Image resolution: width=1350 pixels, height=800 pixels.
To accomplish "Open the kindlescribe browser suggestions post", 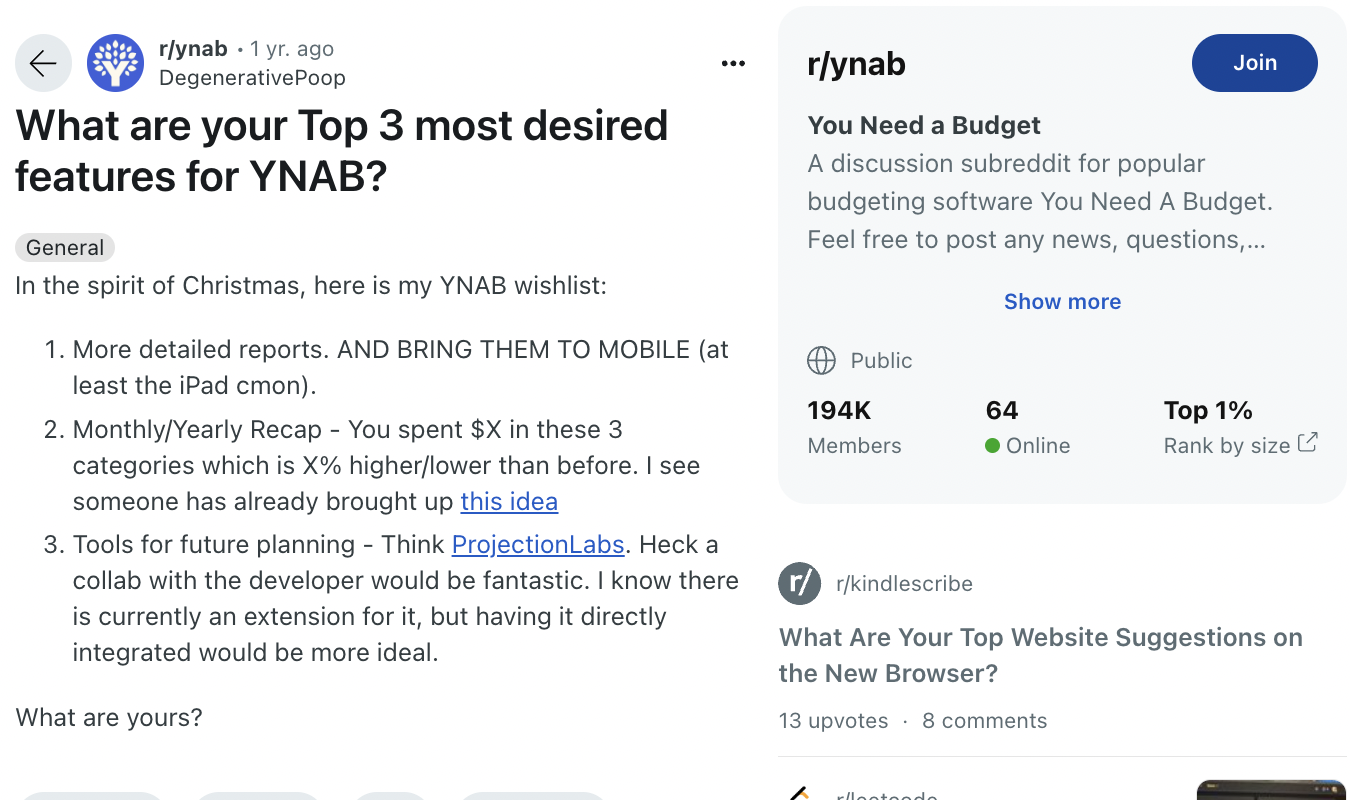I will 1040,655.
